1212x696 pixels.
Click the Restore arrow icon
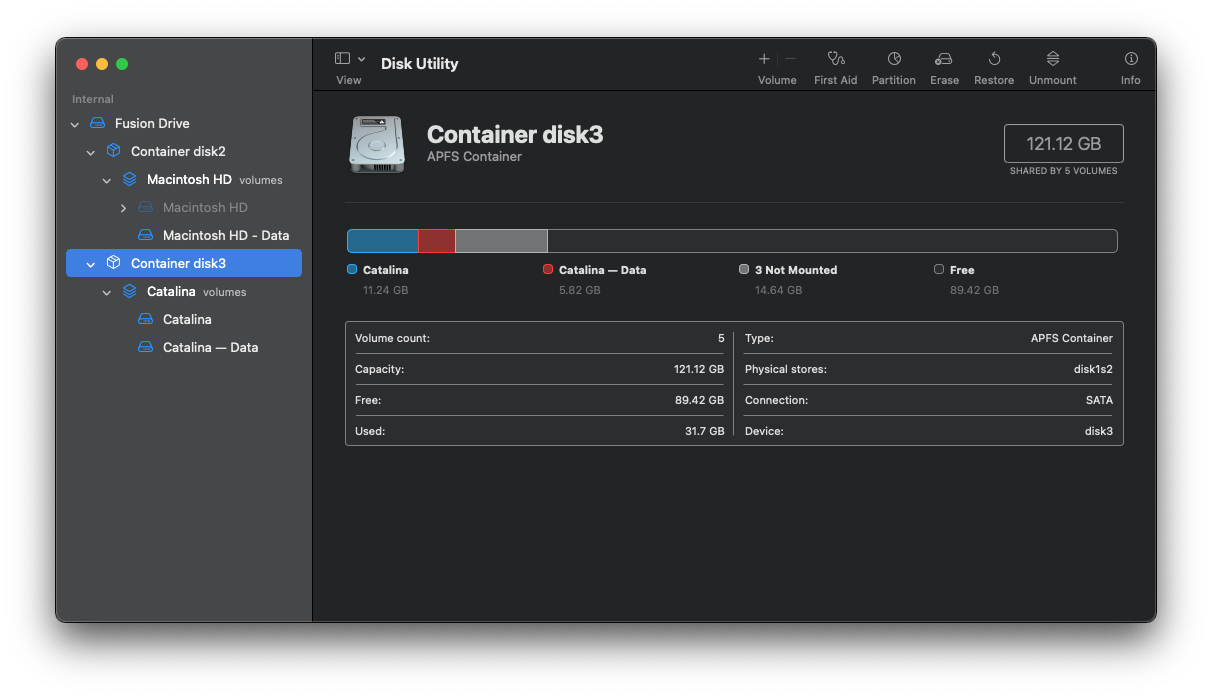[x=994, y=59]
